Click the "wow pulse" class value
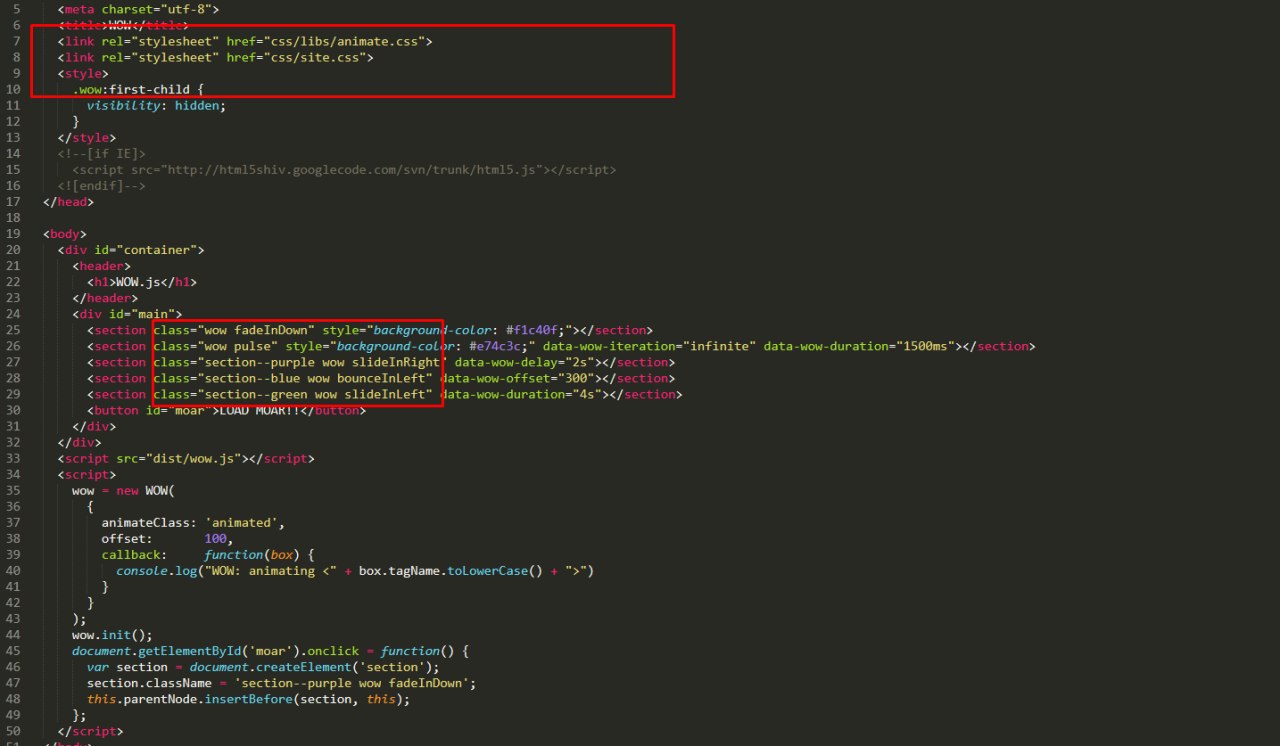The width and height of the screenshot is (1280, 746). click(x=237, y=345)
